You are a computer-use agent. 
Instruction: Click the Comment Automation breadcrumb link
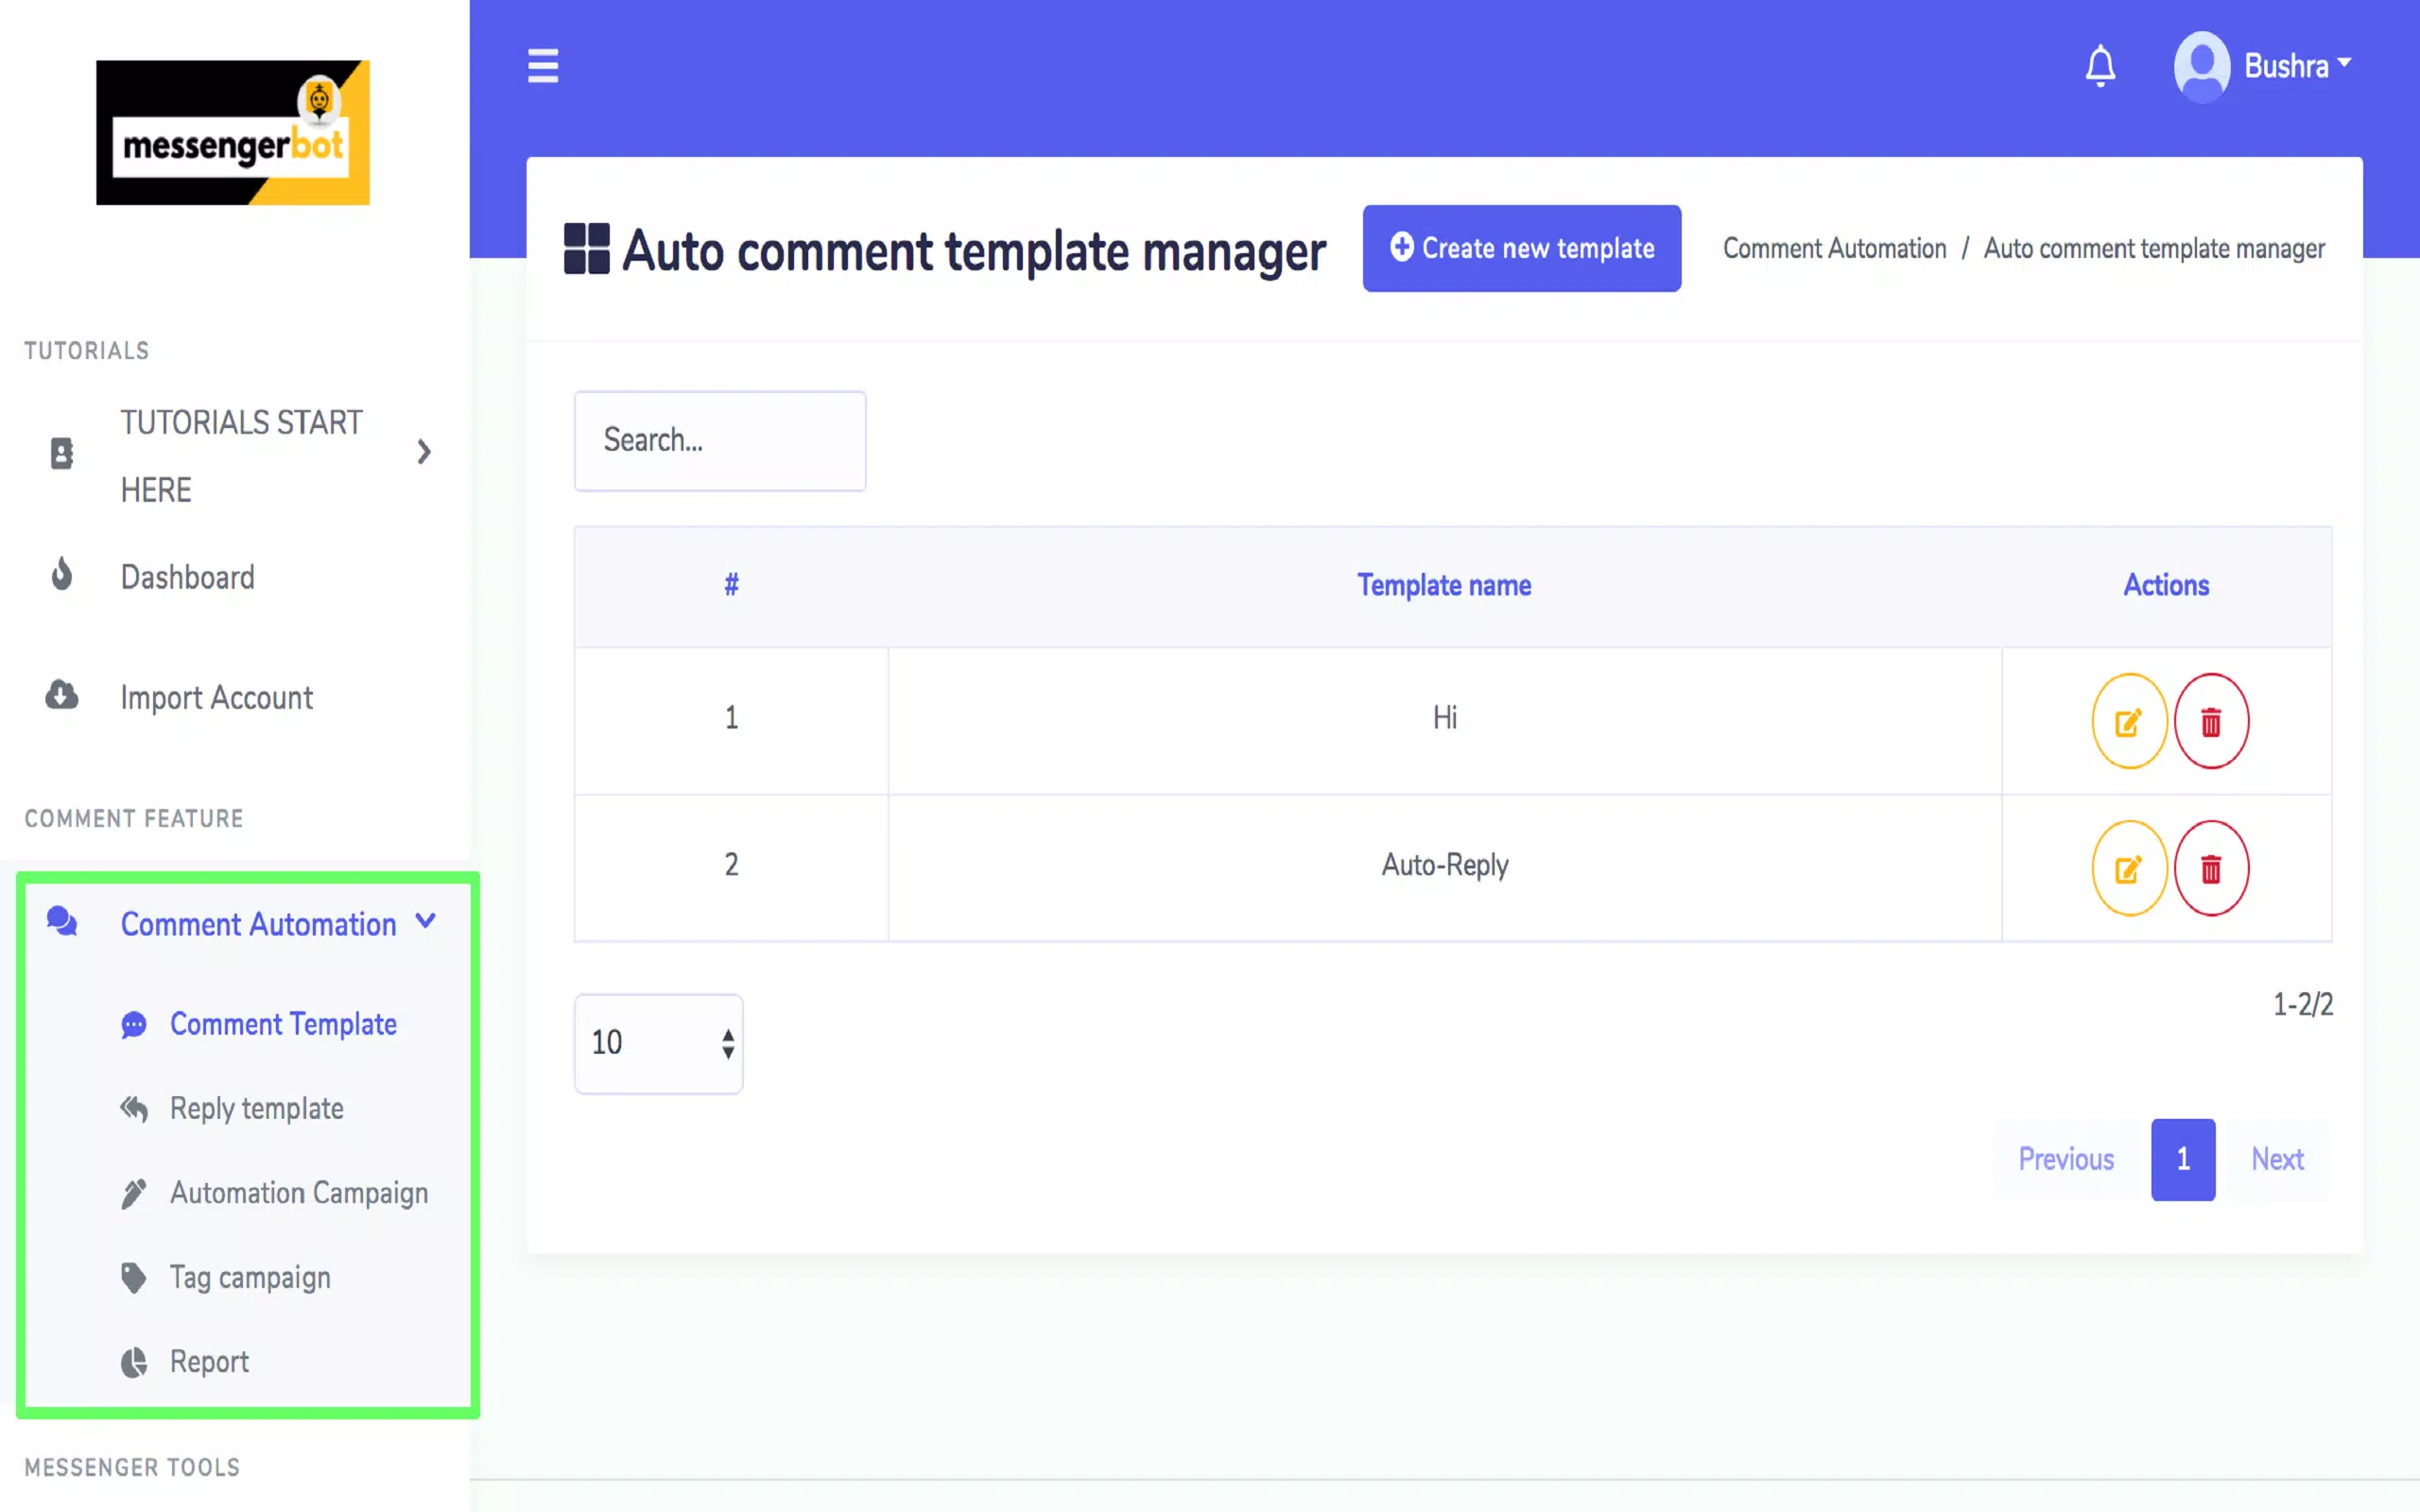tap(1834, 248)
